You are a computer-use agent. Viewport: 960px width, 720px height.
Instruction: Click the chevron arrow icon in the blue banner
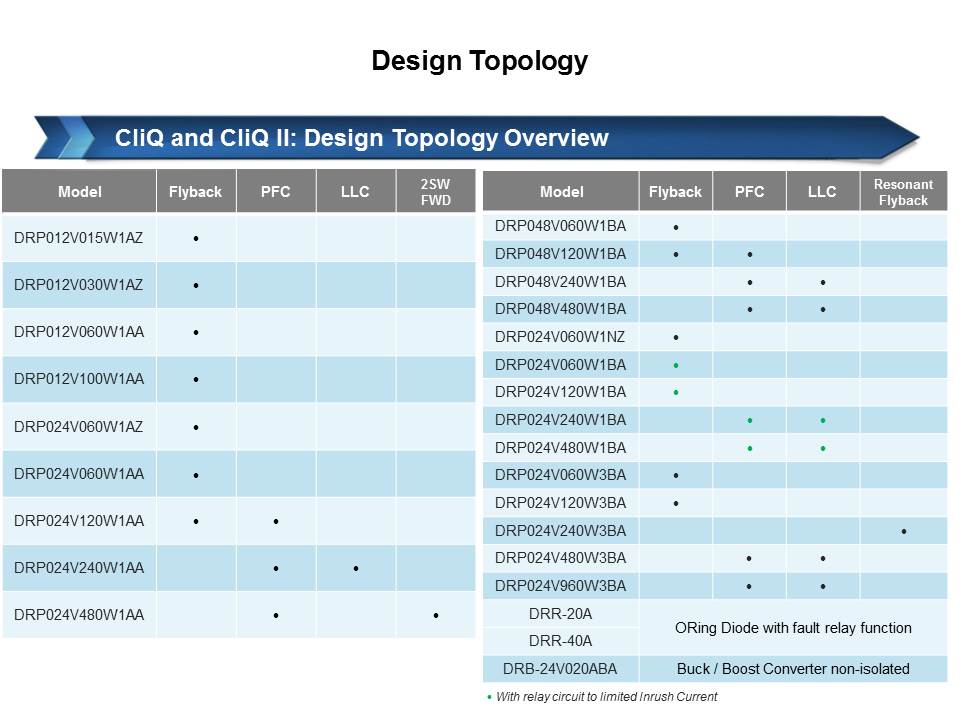(68, 138)
